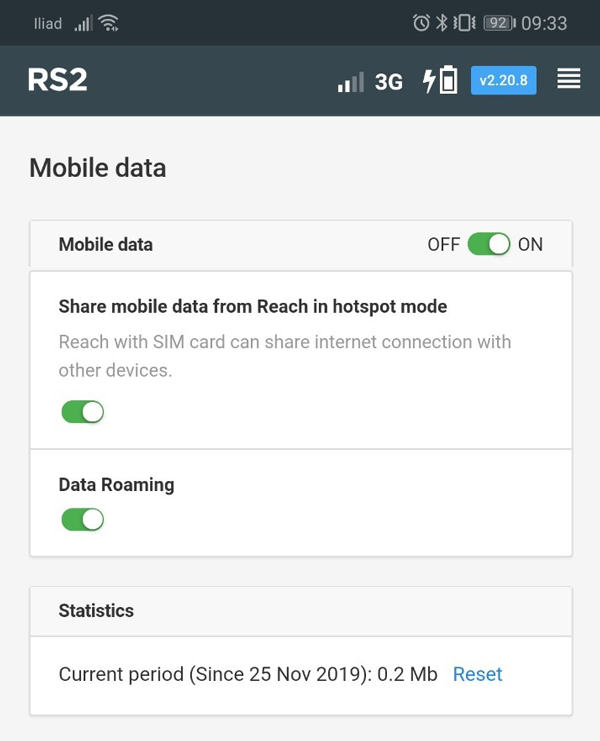Viewport: 600px width, 741px height.
Task: Tap the Bluetooth status icon
Action: (x=441, y=22)
